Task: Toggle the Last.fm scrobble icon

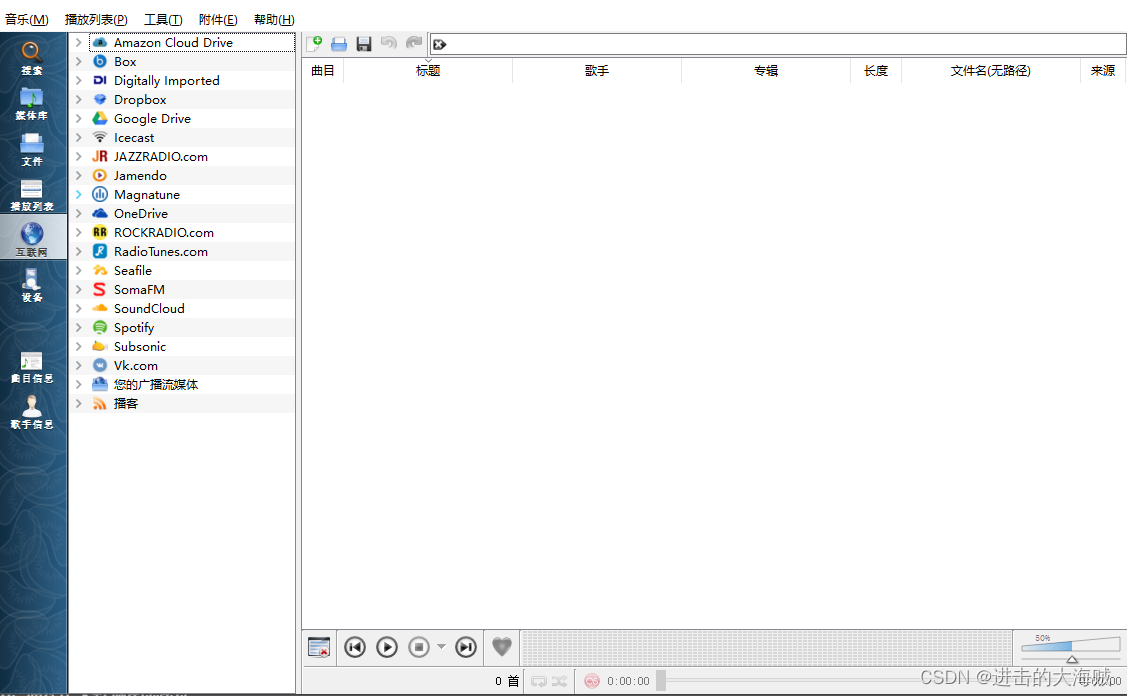Action: (x=592, y=681)
